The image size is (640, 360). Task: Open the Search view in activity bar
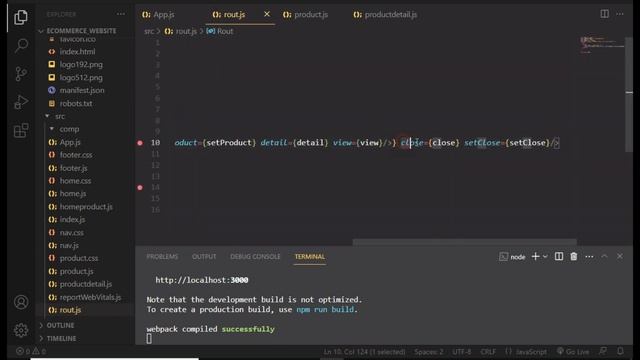click(21, 45)
